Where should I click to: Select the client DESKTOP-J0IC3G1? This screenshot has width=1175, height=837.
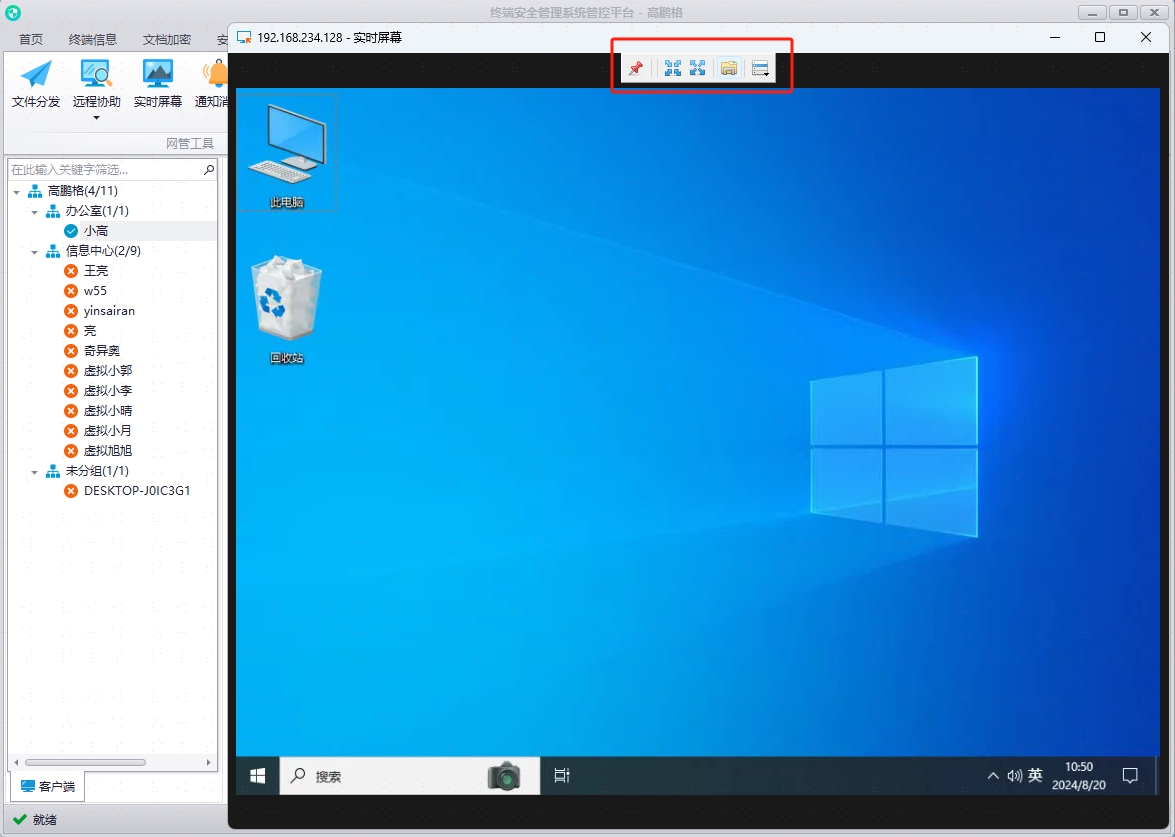pos(137,491)
